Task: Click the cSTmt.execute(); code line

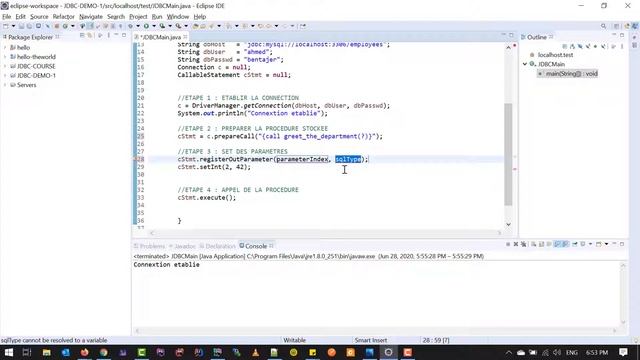Action: click(x=207, y=198)
